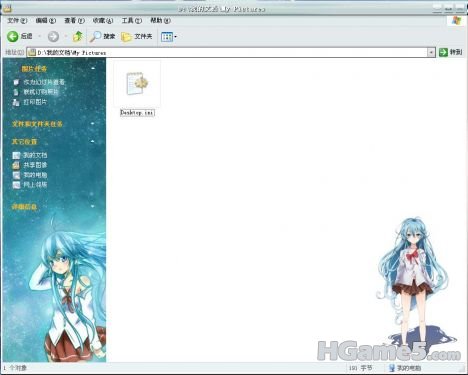Click the title bar folder system icon
This screenshot has height=375, width=468.
(7, 8)
